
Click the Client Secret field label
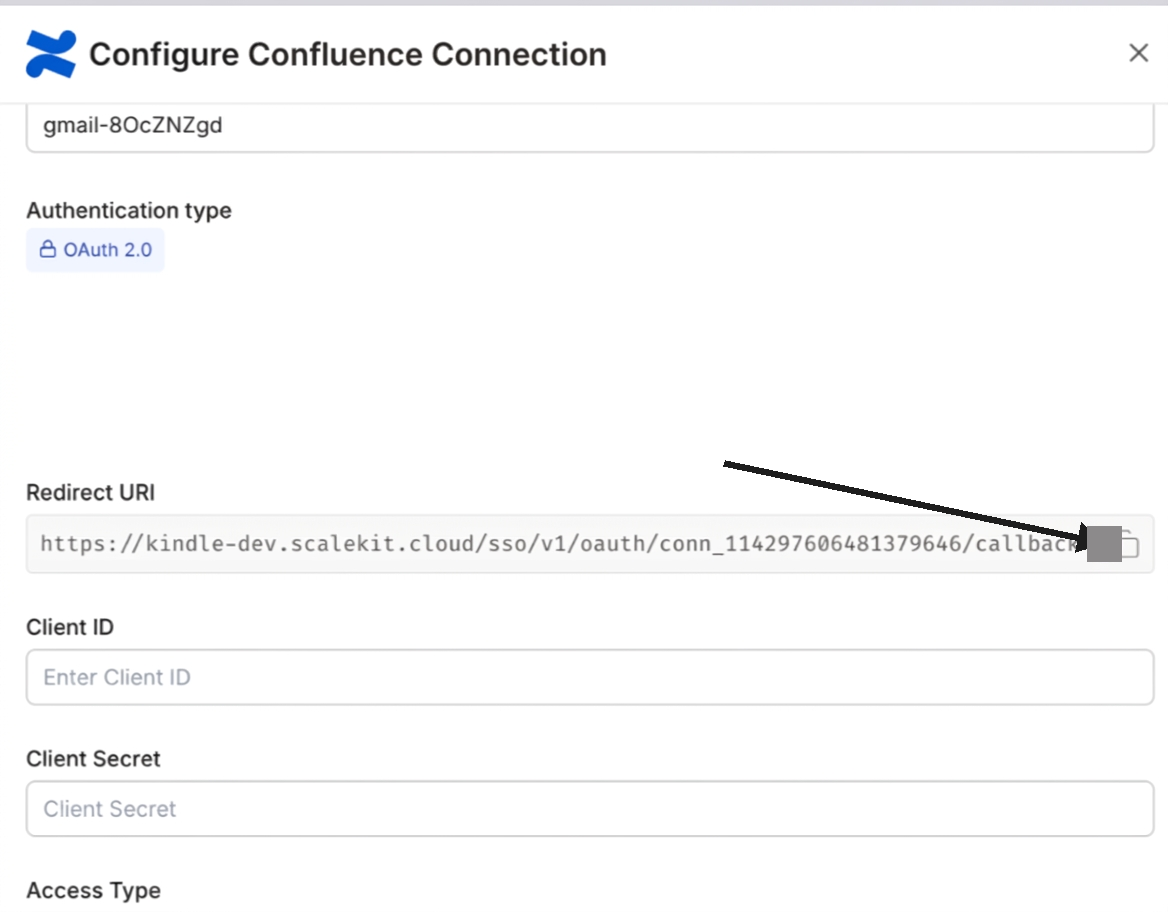[94, 759]
